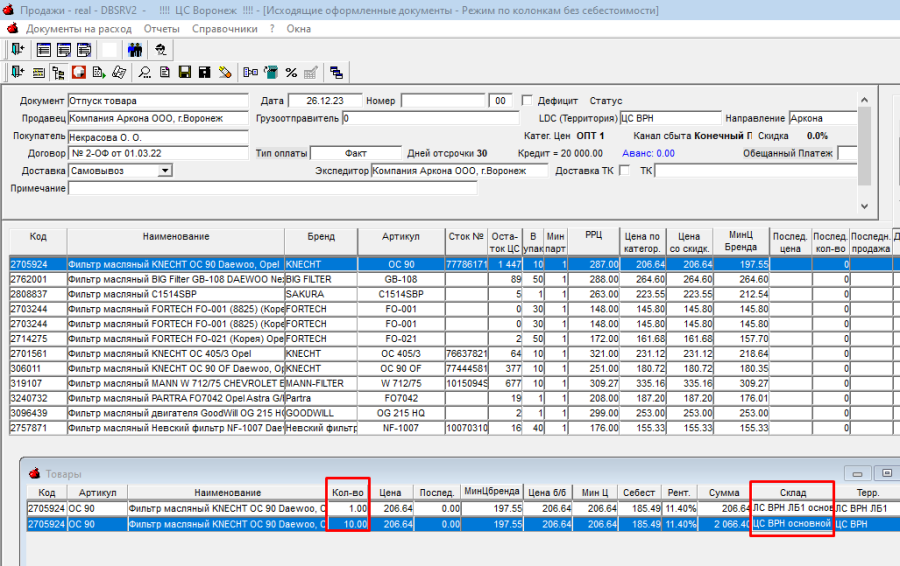Click the two people icon
This screenshot has width=900, height=566.
pos(135,50)
